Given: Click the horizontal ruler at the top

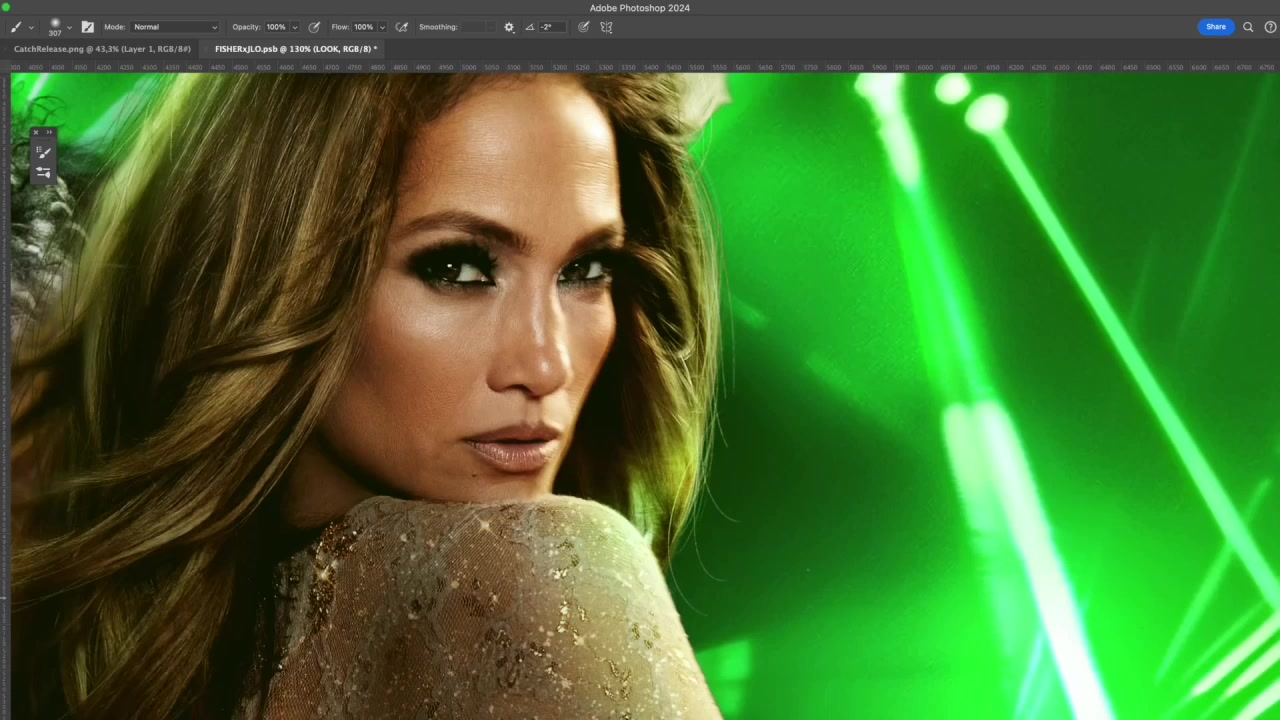Looking at the screenshot, I should point(645,67).
